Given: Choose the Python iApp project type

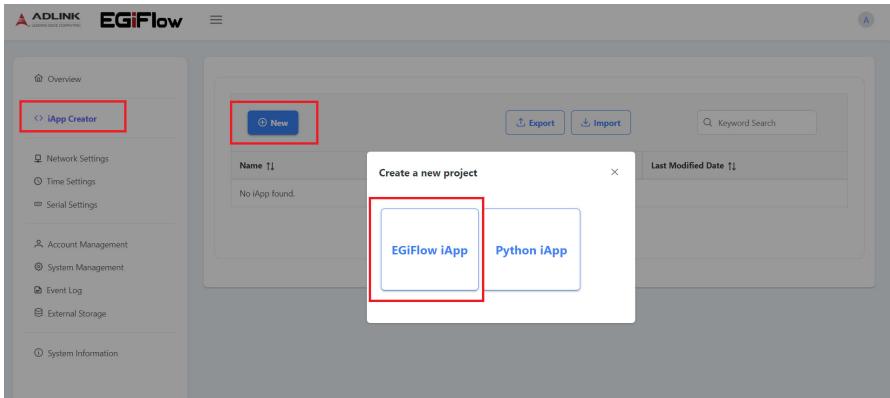Looking at the screenshot, I should 531,250.
